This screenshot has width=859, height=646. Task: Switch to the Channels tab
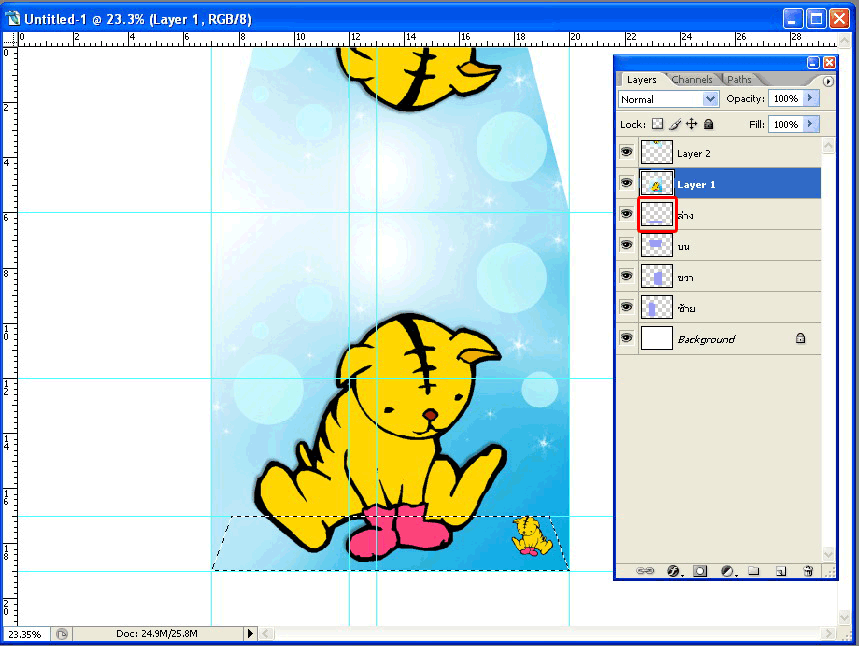[692, 80]
